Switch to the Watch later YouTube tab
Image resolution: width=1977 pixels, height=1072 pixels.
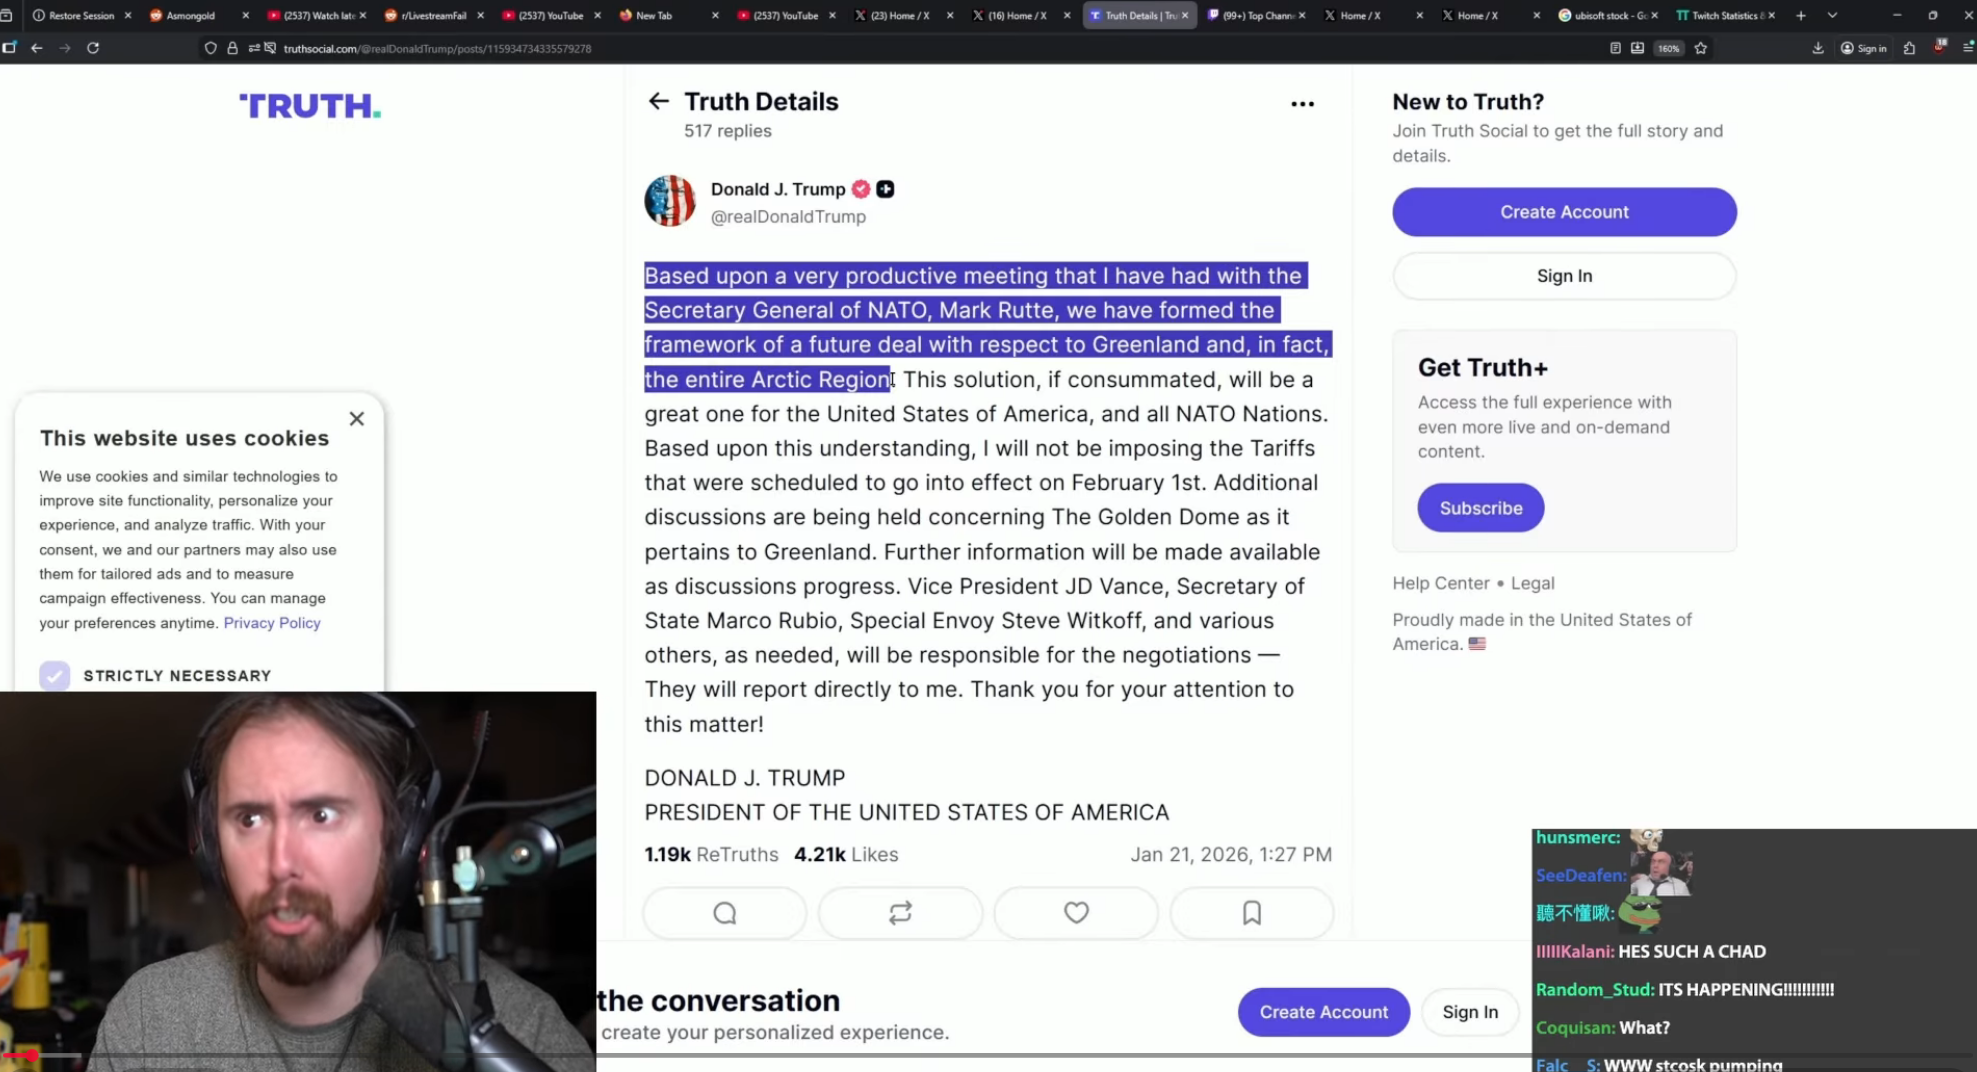[318, 15]
